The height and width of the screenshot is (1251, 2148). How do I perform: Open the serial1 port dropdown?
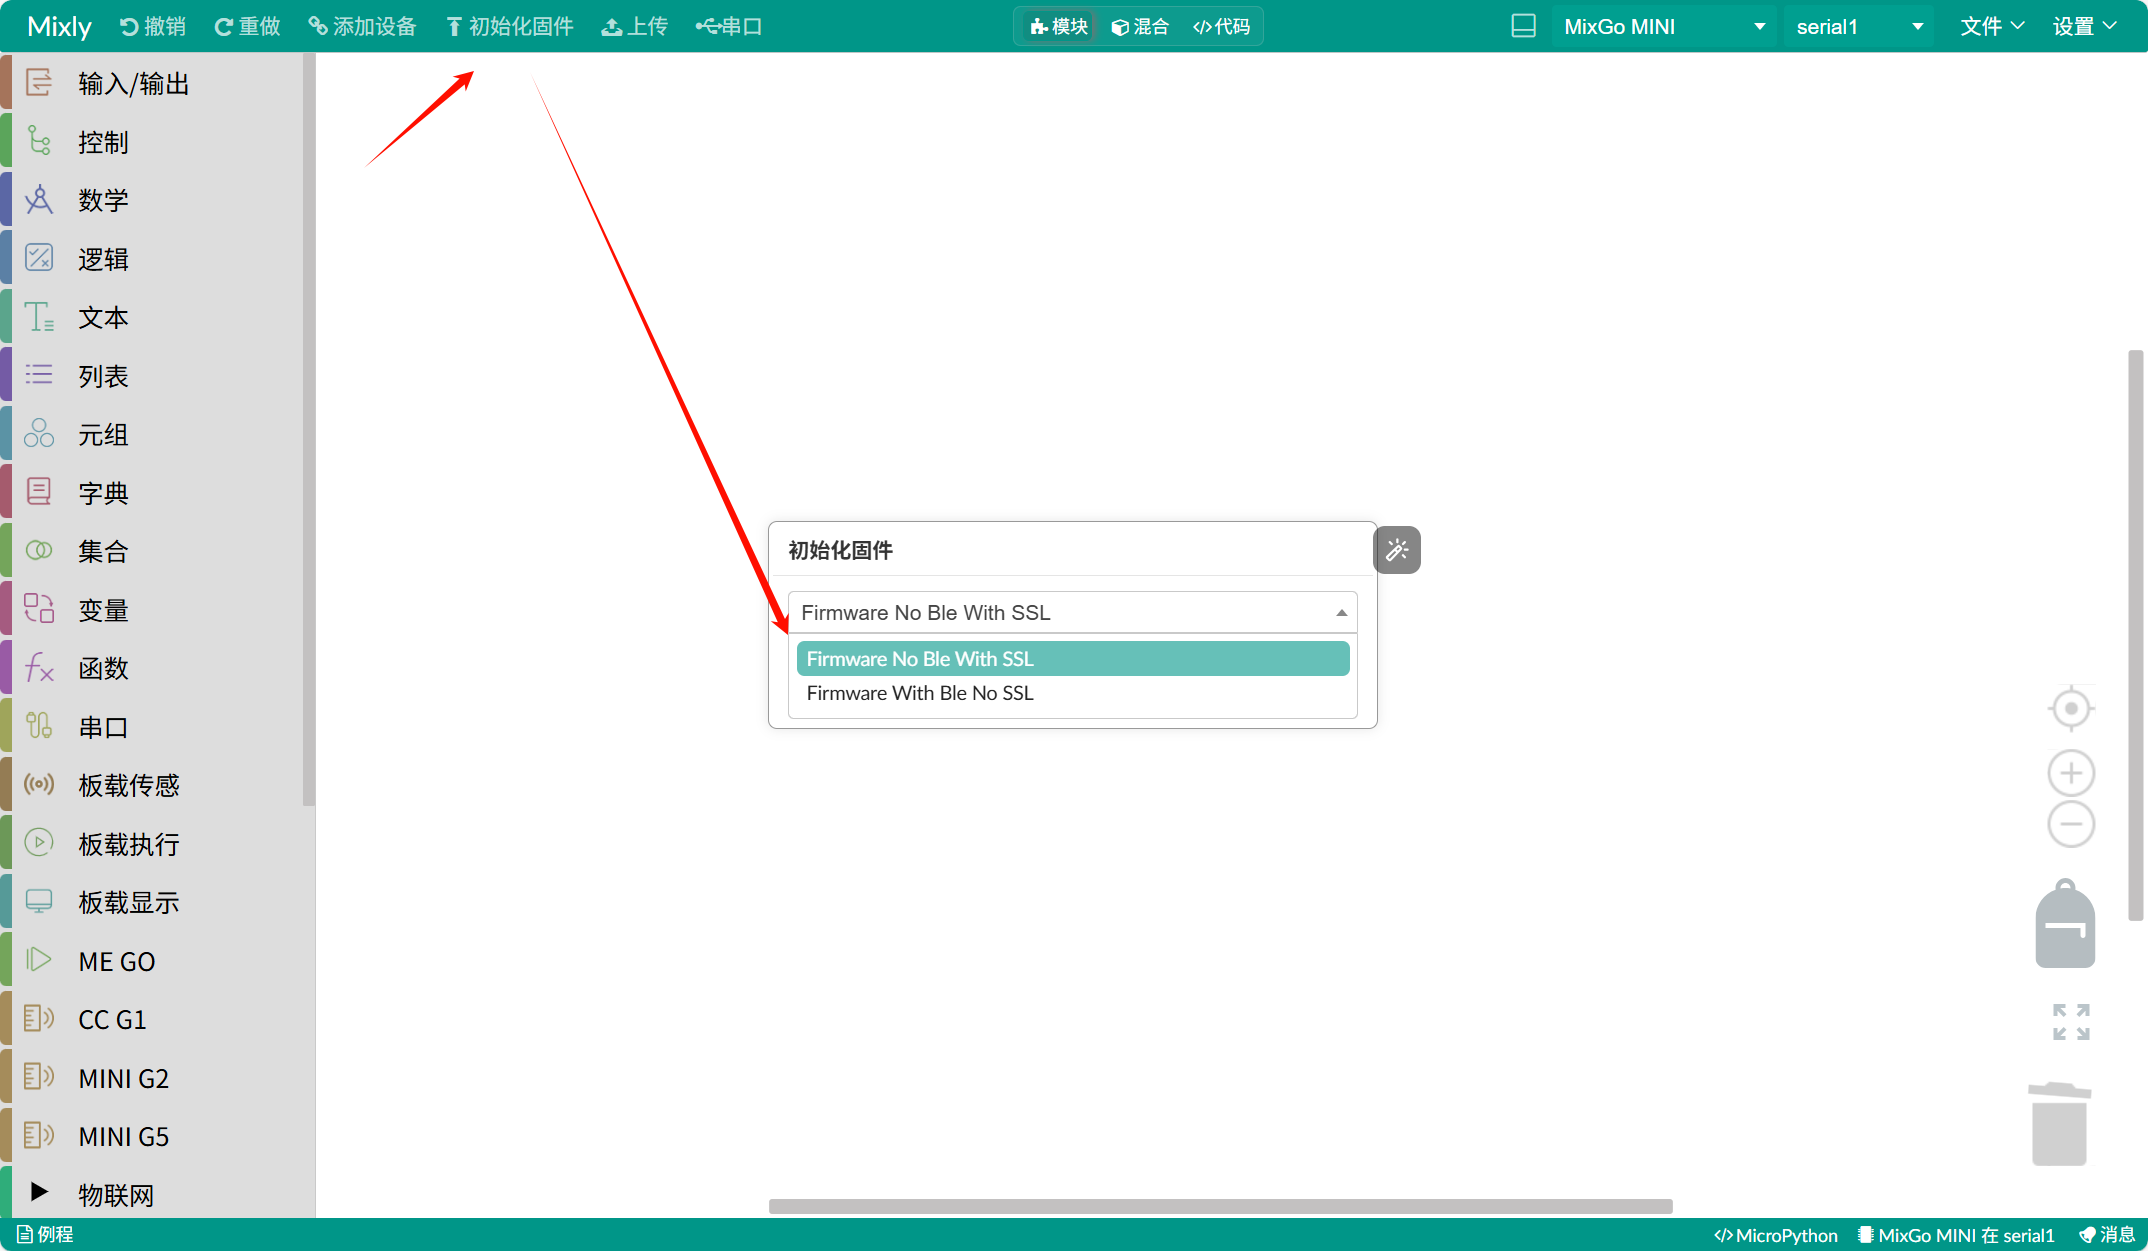click(1859, 26)
